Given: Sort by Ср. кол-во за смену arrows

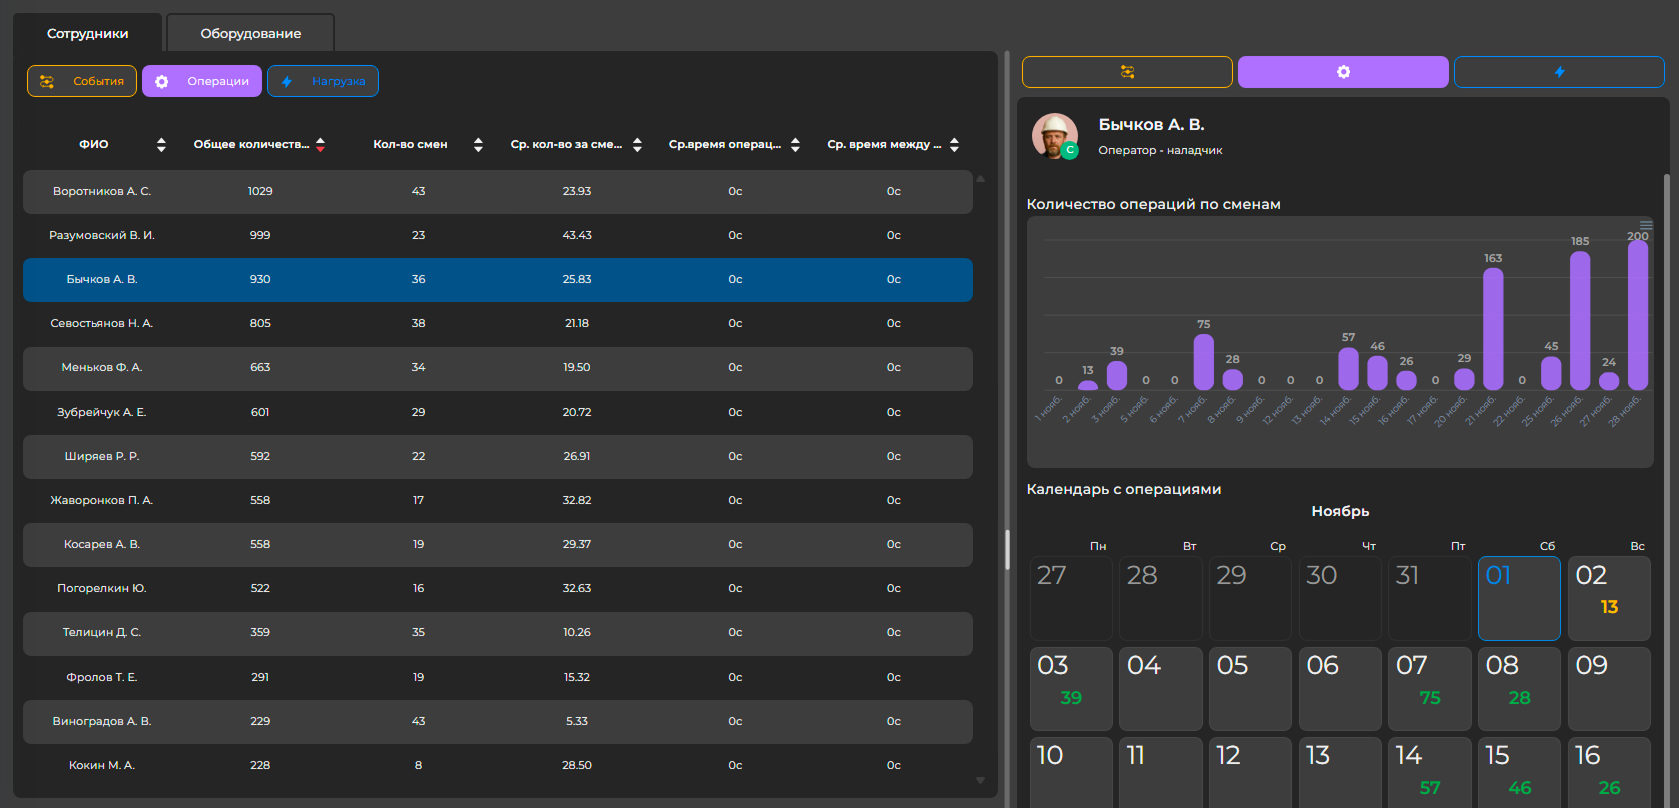Looking at the screenshot, I should (637, 145).
